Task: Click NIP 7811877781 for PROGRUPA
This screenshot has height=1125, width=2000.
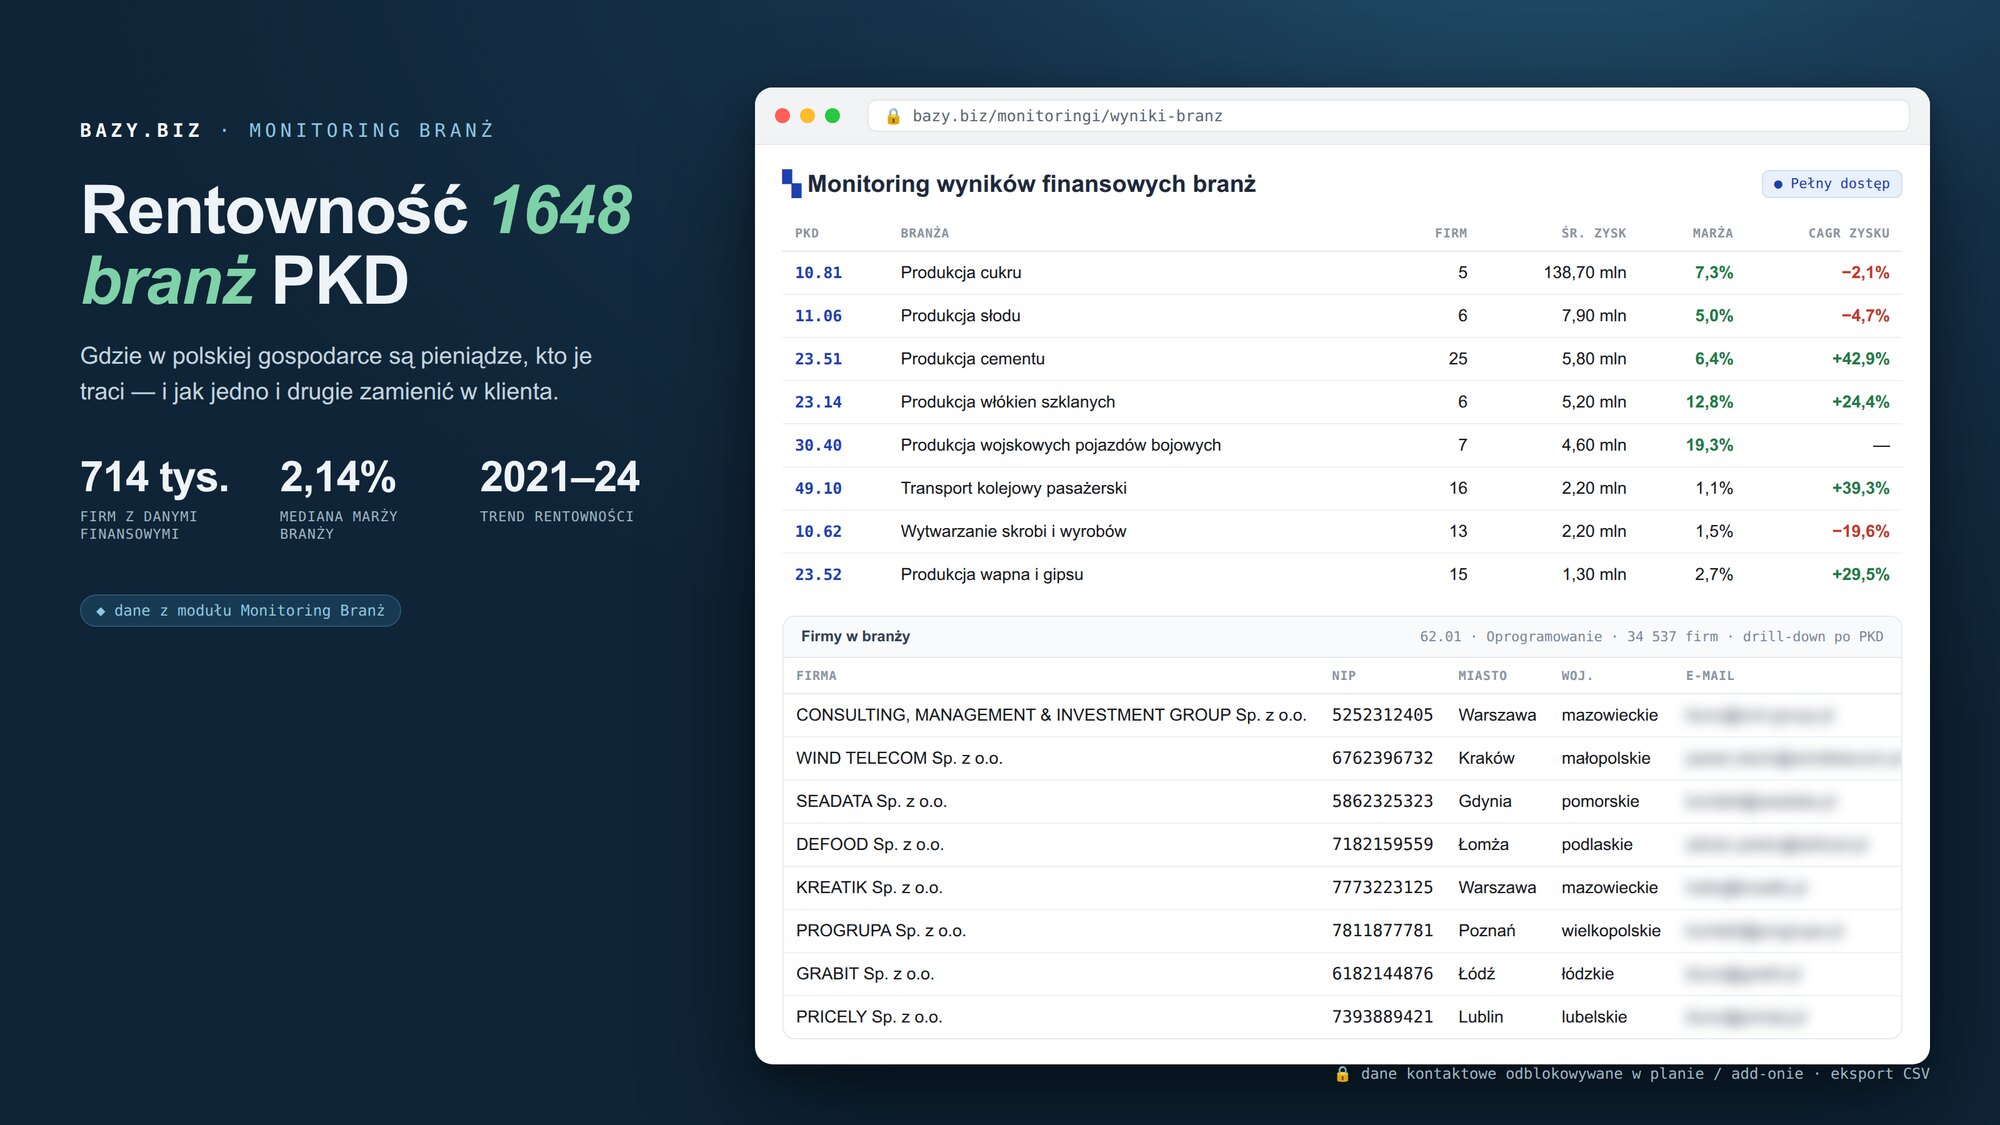Action: pos(1382,931)
